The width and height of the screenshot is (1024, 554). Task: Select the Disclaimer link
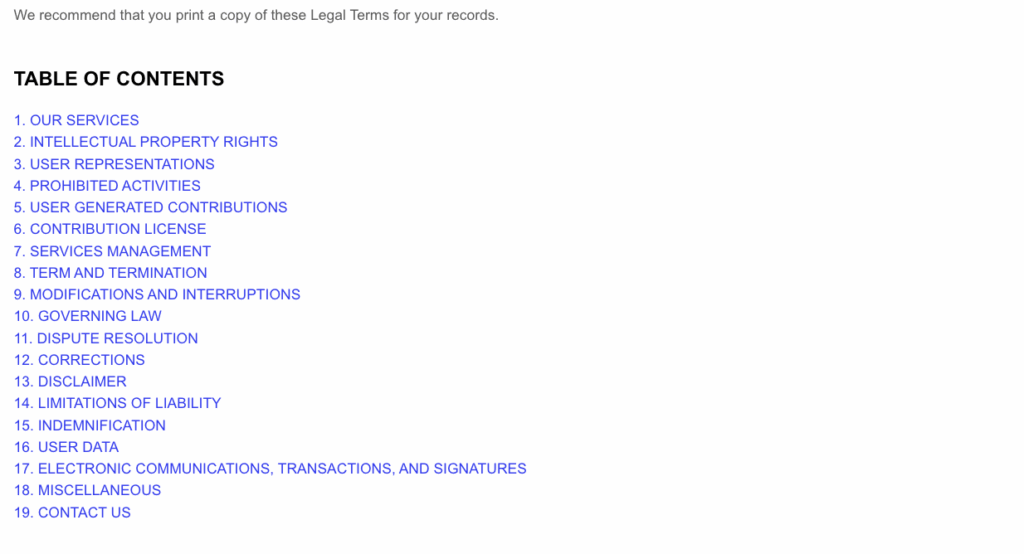click(x=71, y=382)
